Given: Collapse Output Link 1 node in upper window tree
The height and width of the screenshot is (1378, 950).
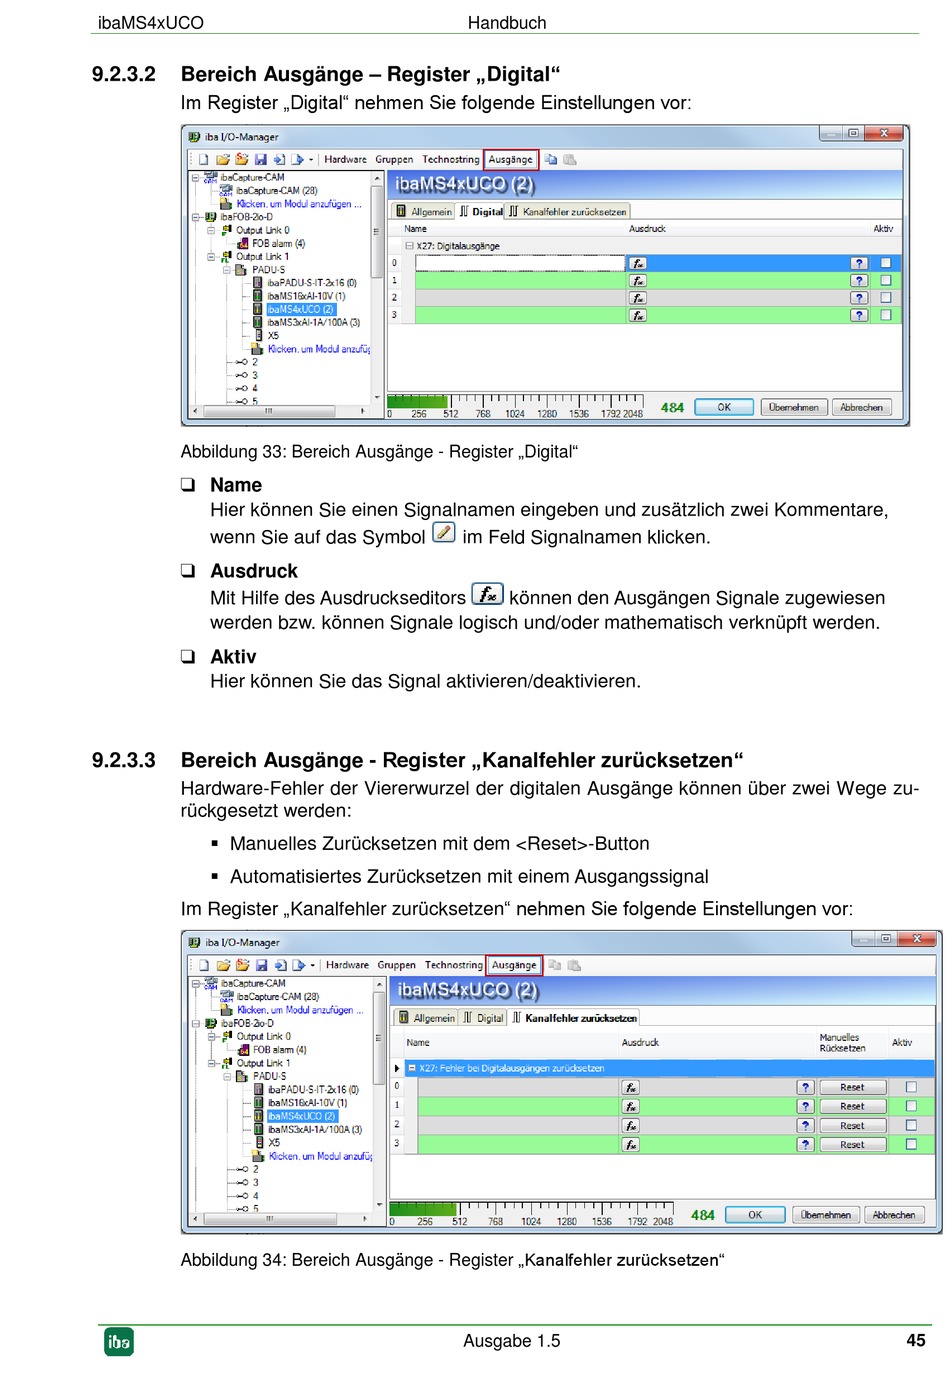Looking at the screenshot, I should click(x=211, y=257).
